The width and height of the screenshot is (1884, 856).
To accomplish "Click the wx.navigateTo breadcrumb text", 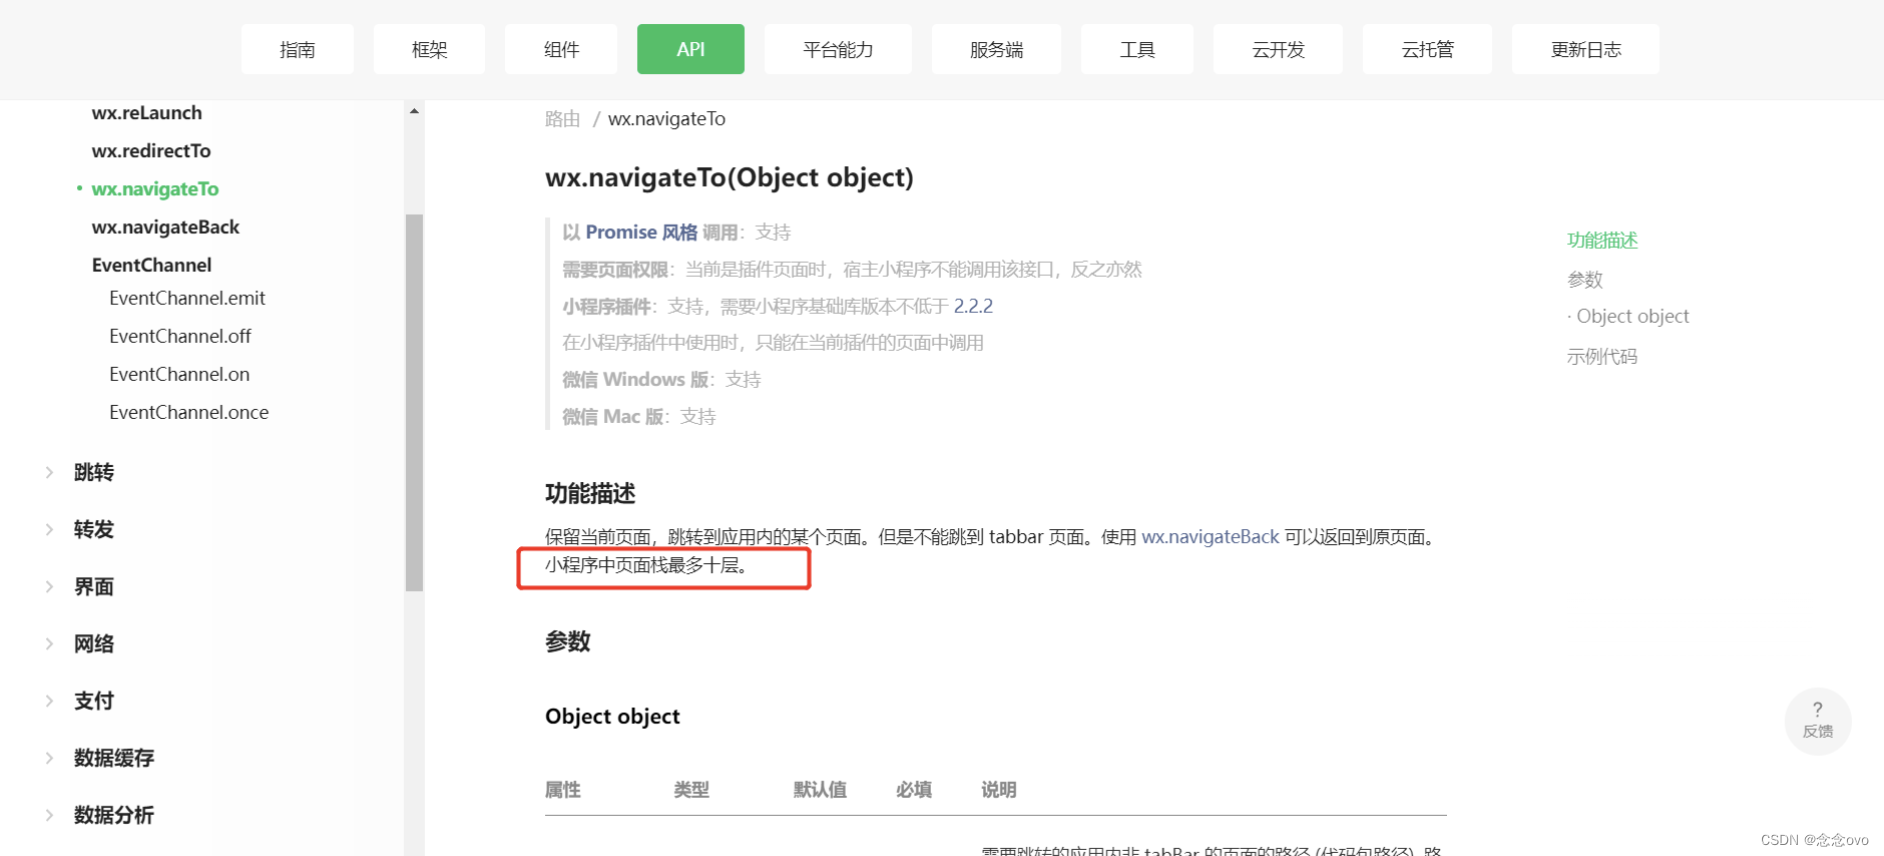I will (667, 119).
